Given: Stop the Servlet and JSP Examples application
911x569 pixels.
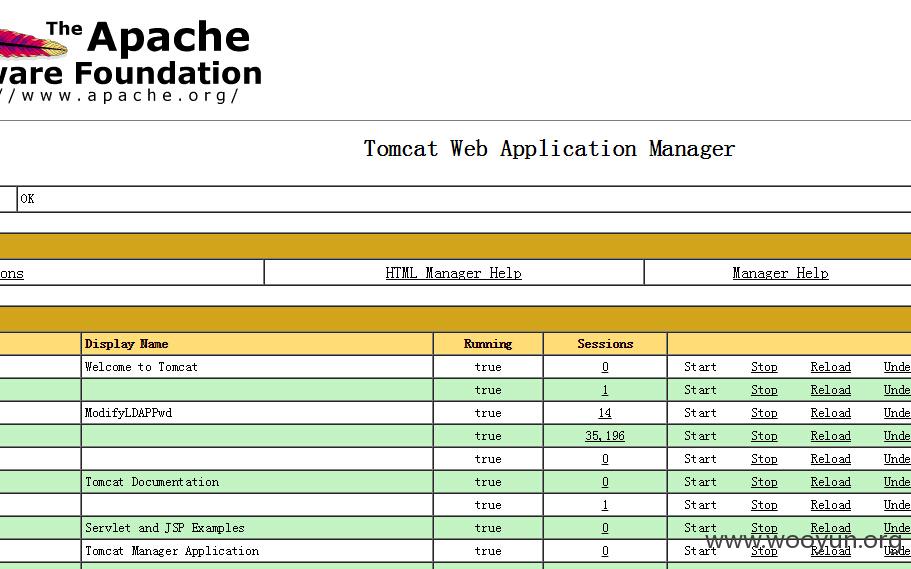Looking at the screenshot, I should pyautogui.click(x=764, y=528).
